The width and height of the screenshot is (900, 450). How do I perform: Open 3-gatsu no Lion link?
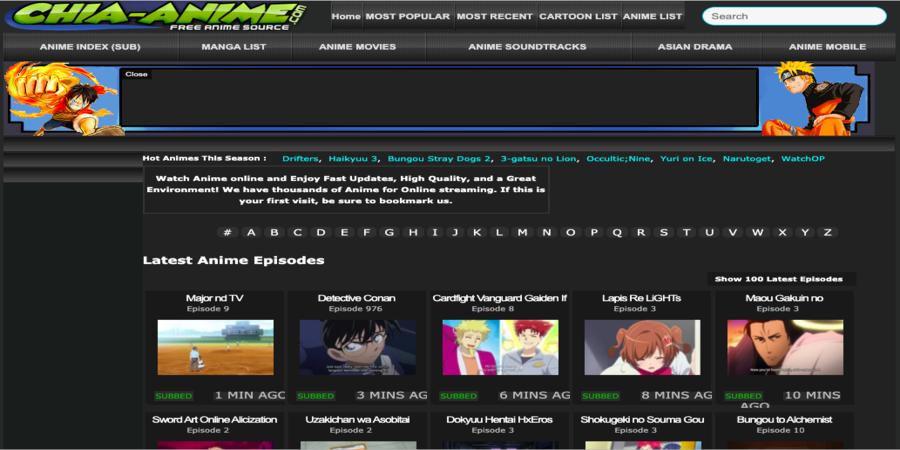pos(538,158)
